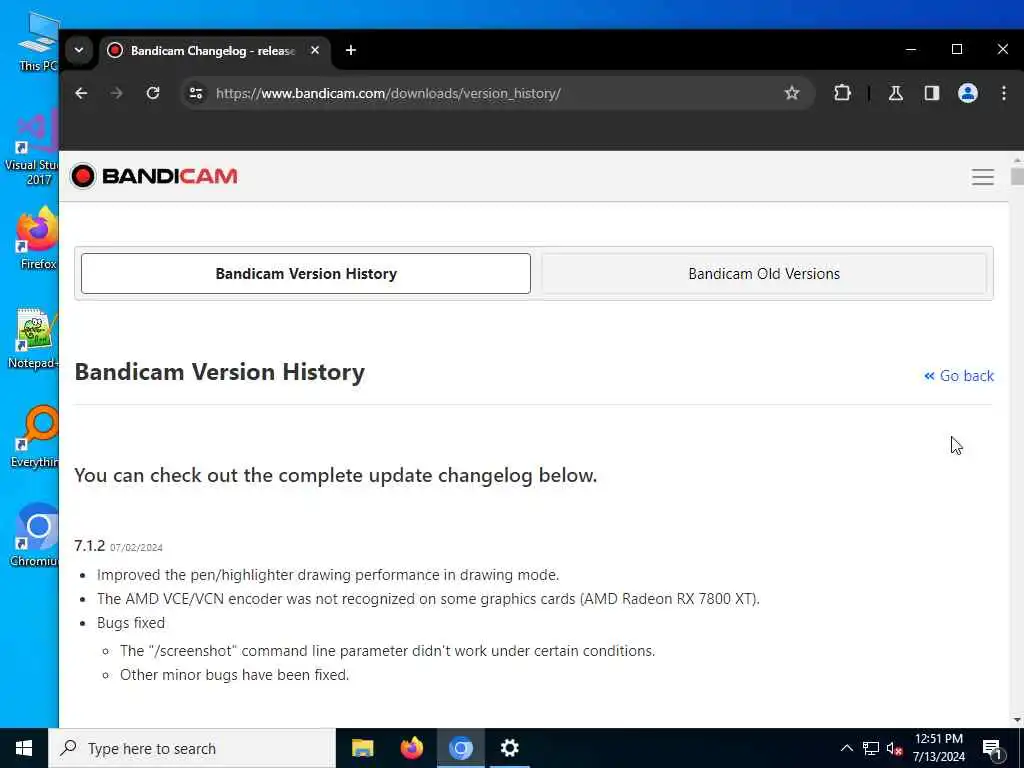The height and width of the screenshot is (768, 1024).
Task: Click the scrollbar down arrow
Action: coord(1017,720)
